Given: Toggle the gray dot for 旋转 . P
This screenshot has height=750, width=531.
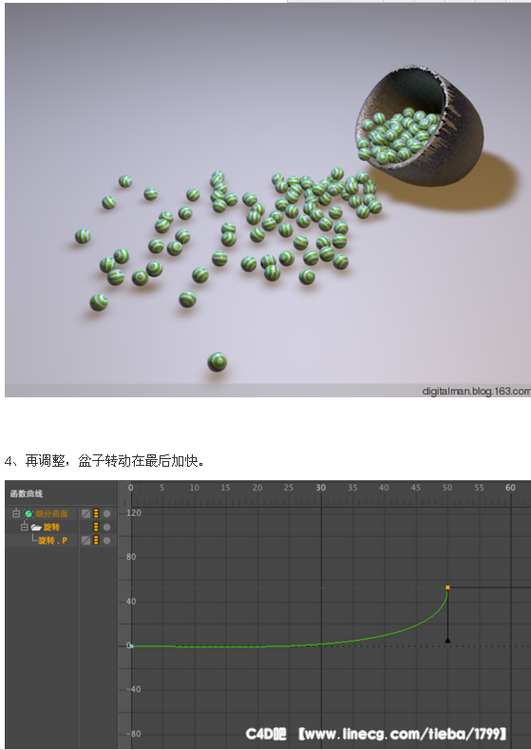Looking at the screenshot, I should coord(107,540).
